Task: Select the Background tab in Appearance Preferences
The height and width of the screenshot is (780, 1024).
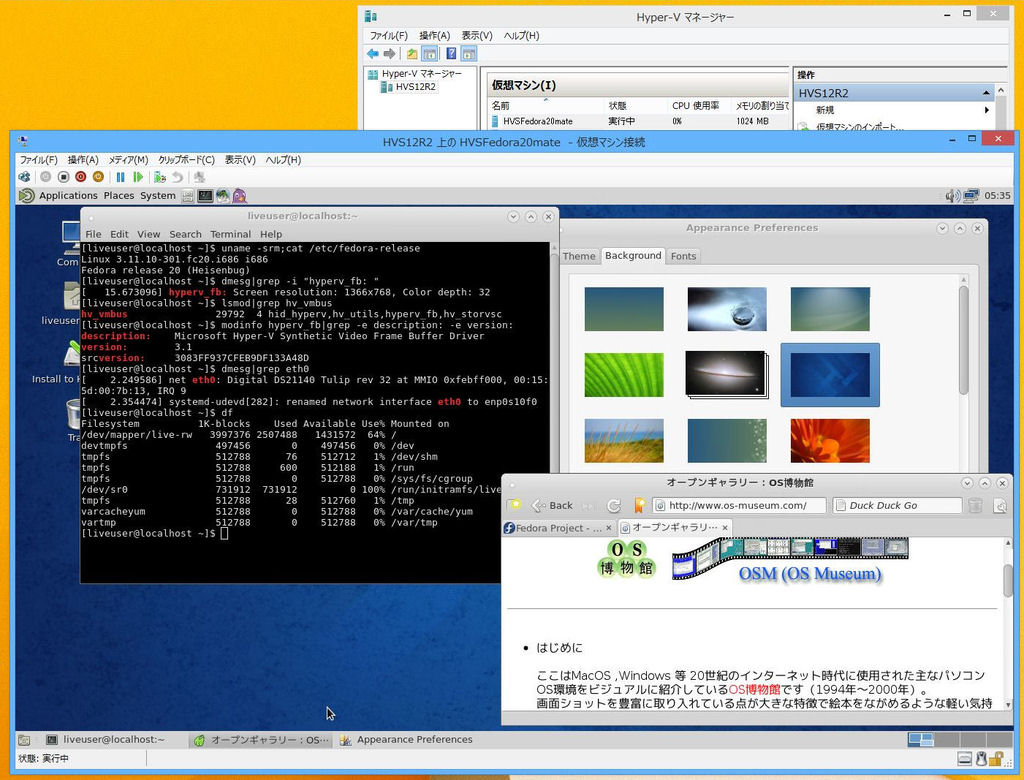Action: tap(633, 255)
